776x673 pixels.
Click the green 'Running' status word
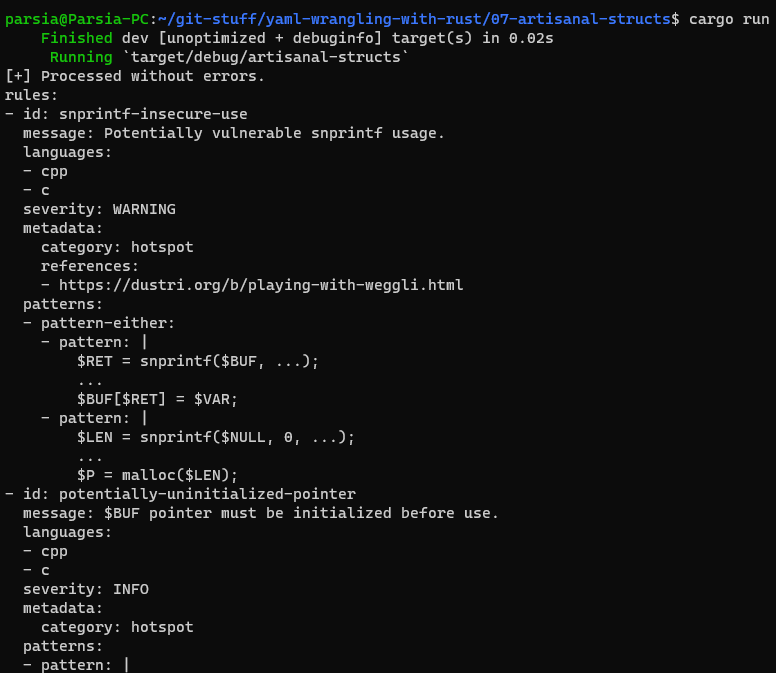coord(80,57)
